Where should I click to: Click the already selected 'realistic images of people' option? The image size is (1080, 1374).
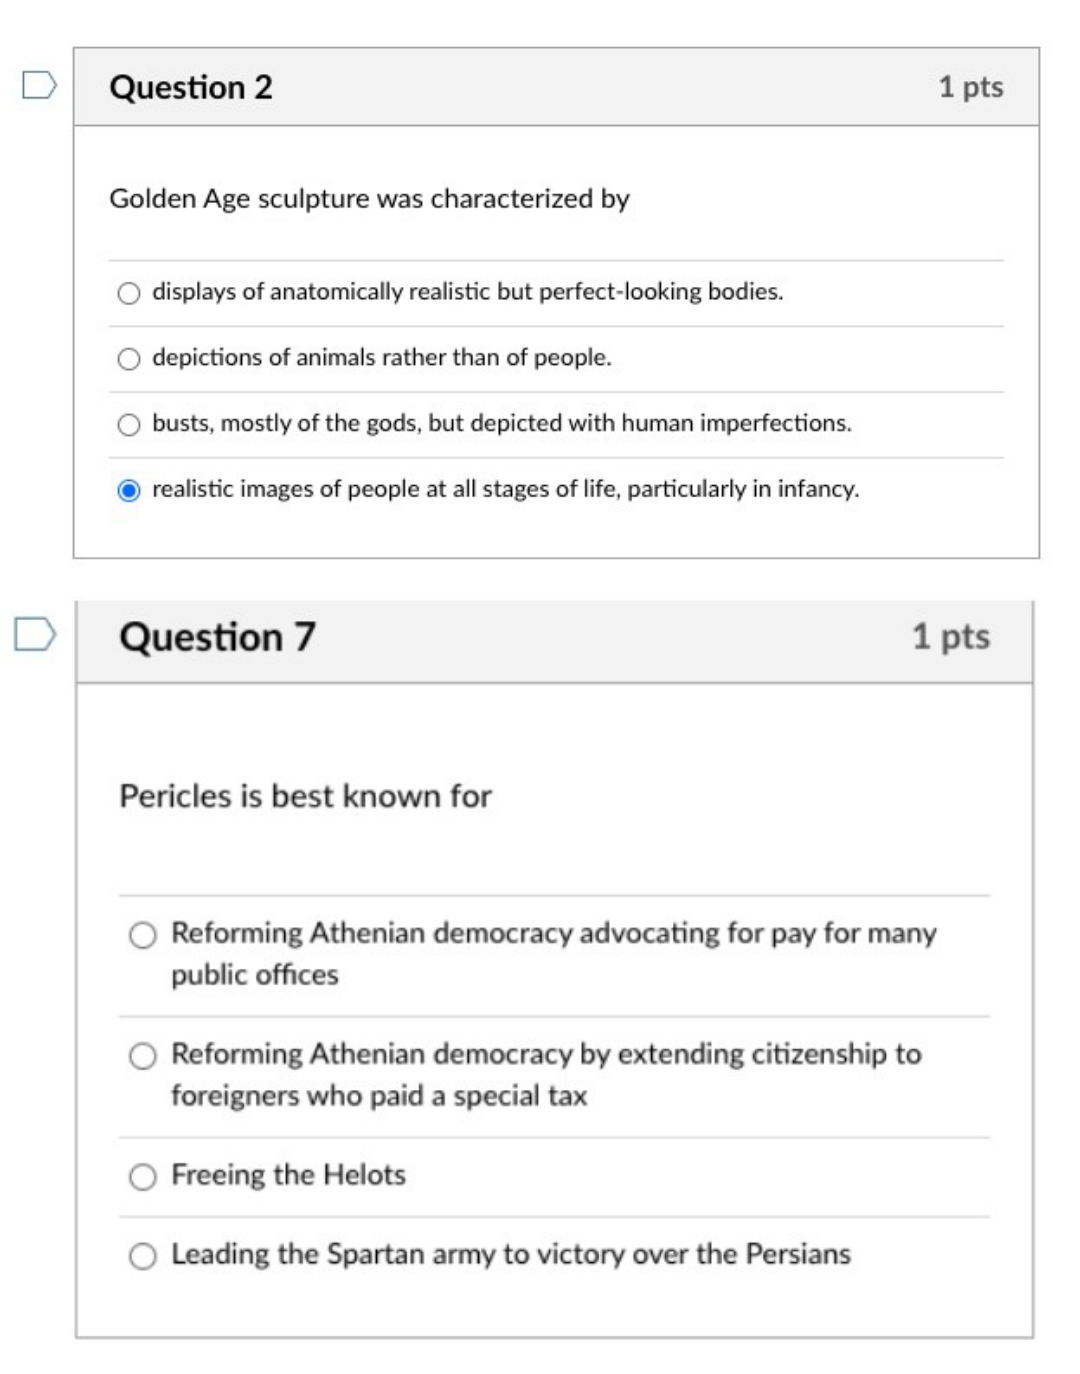[x=129, y=488]
